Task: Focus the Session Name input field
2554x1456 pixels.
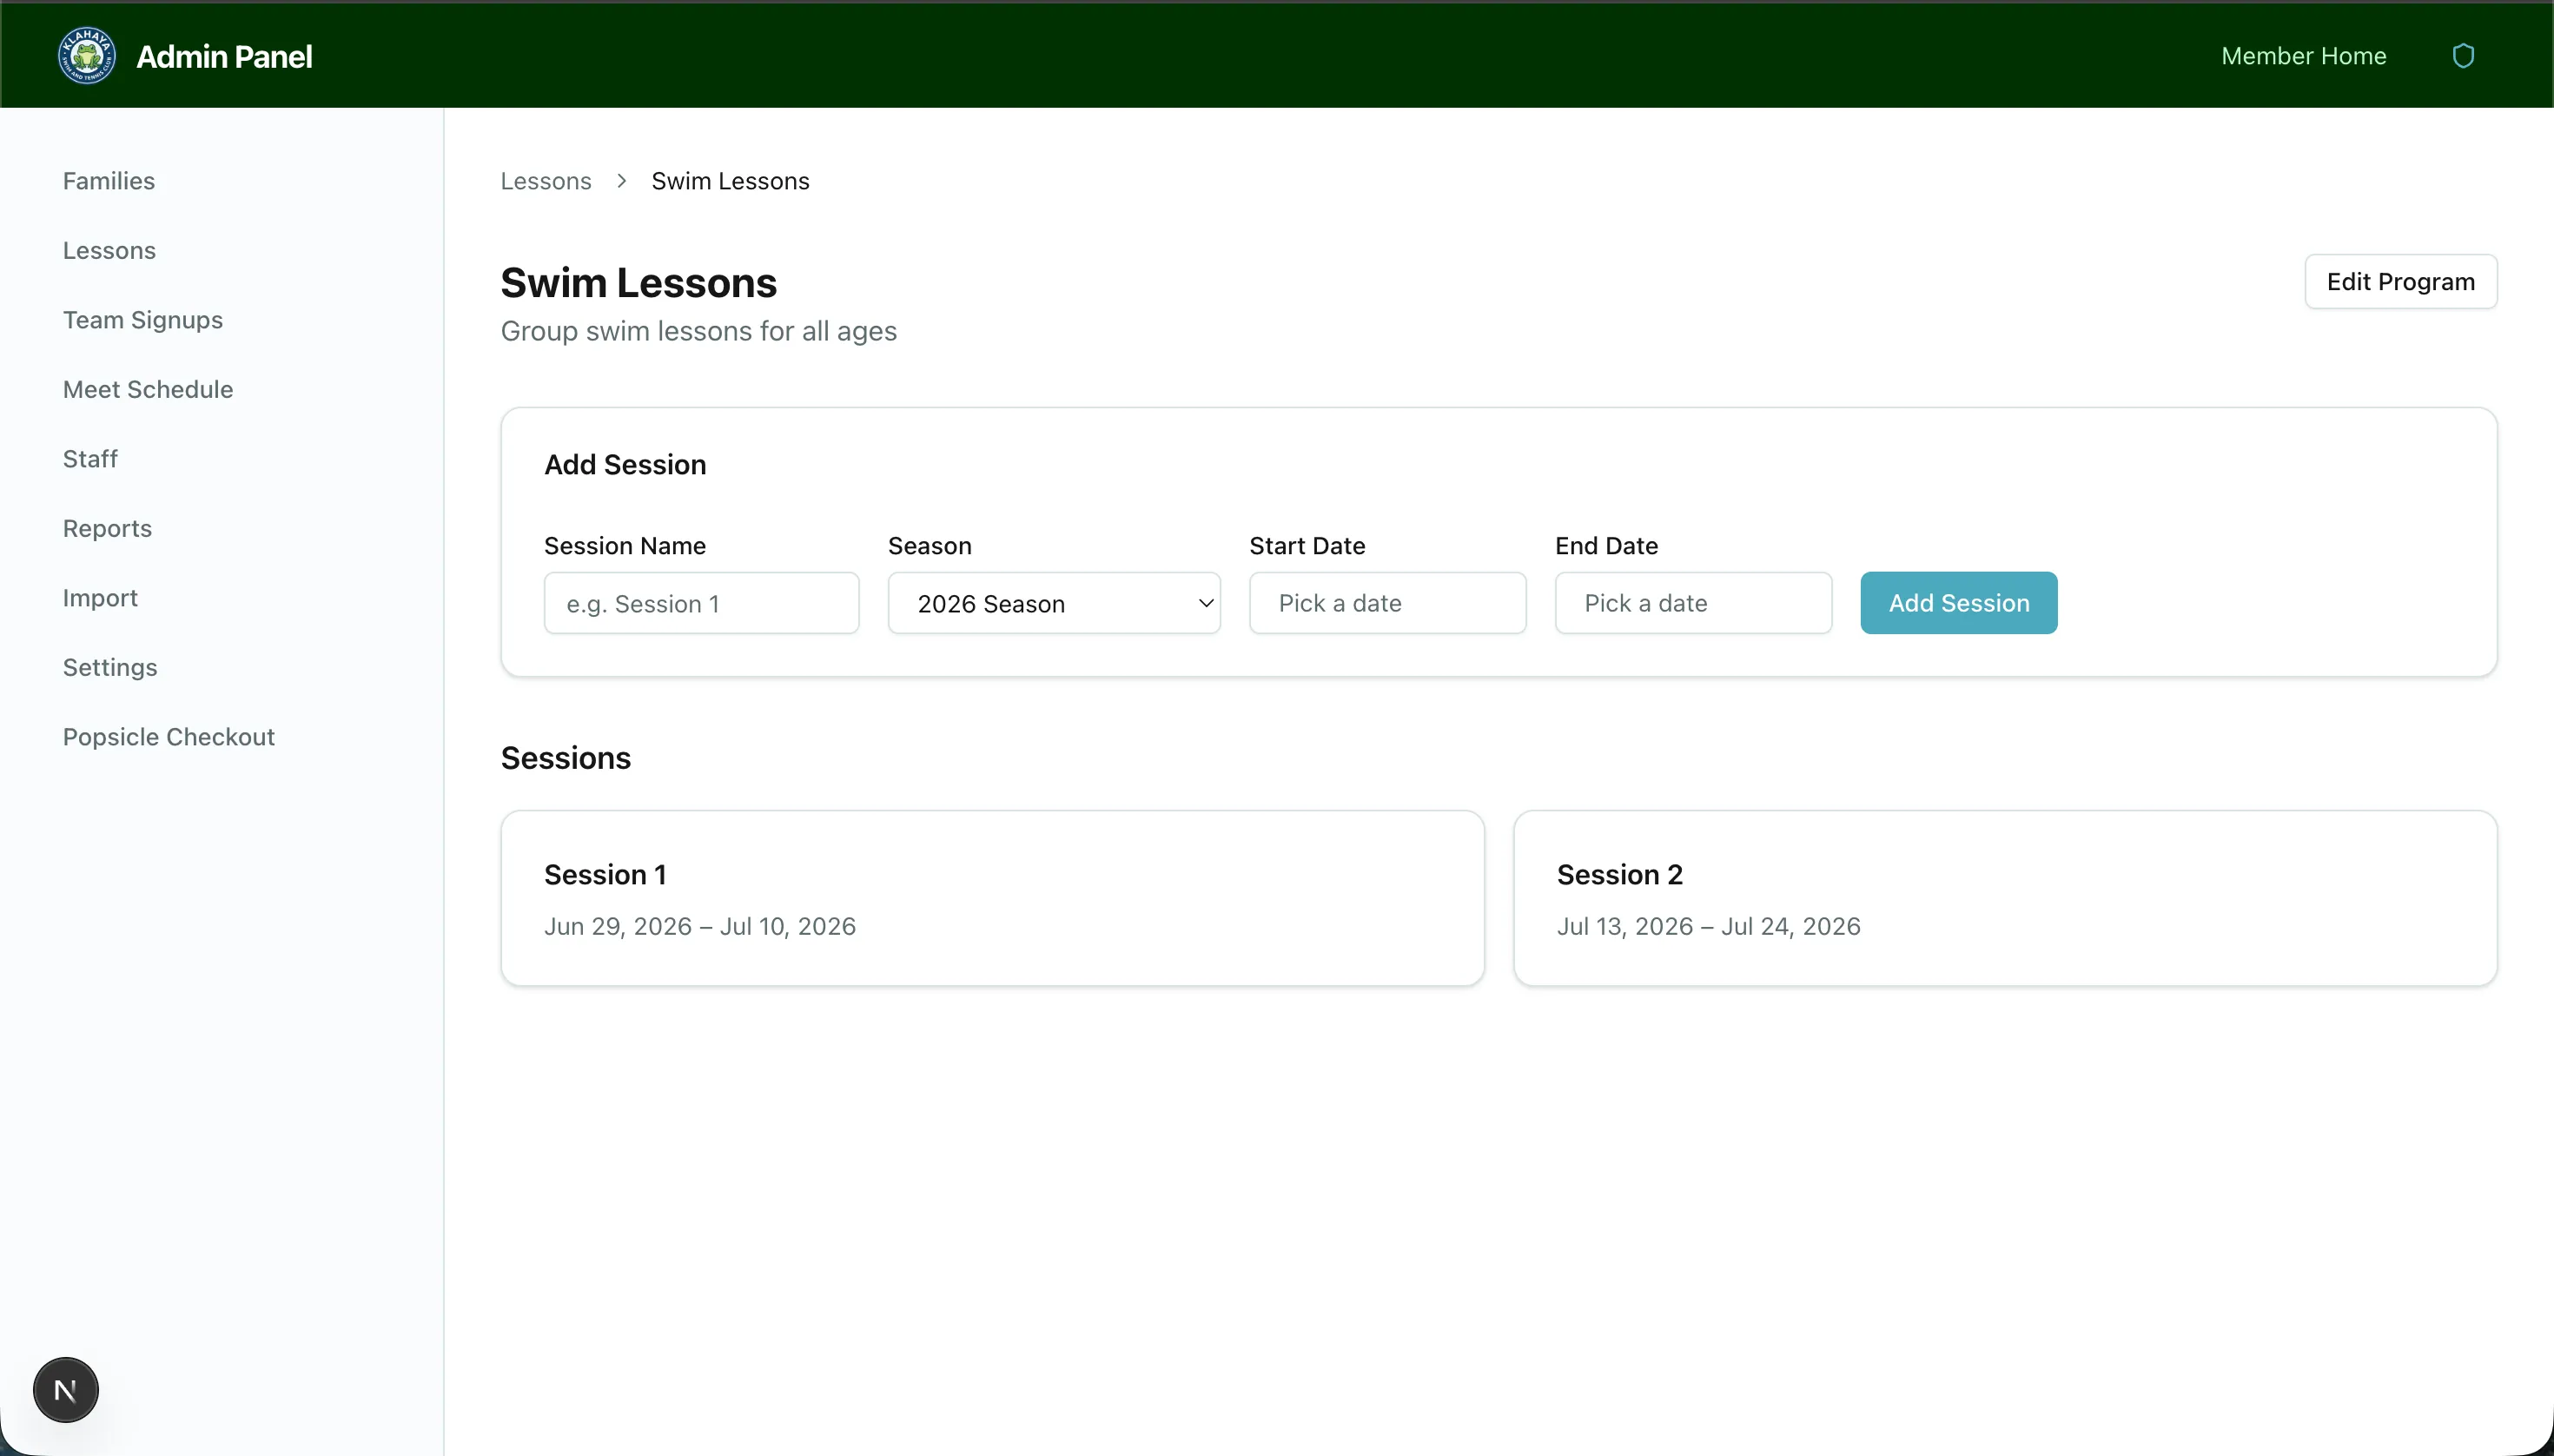Action: point(701,603)
